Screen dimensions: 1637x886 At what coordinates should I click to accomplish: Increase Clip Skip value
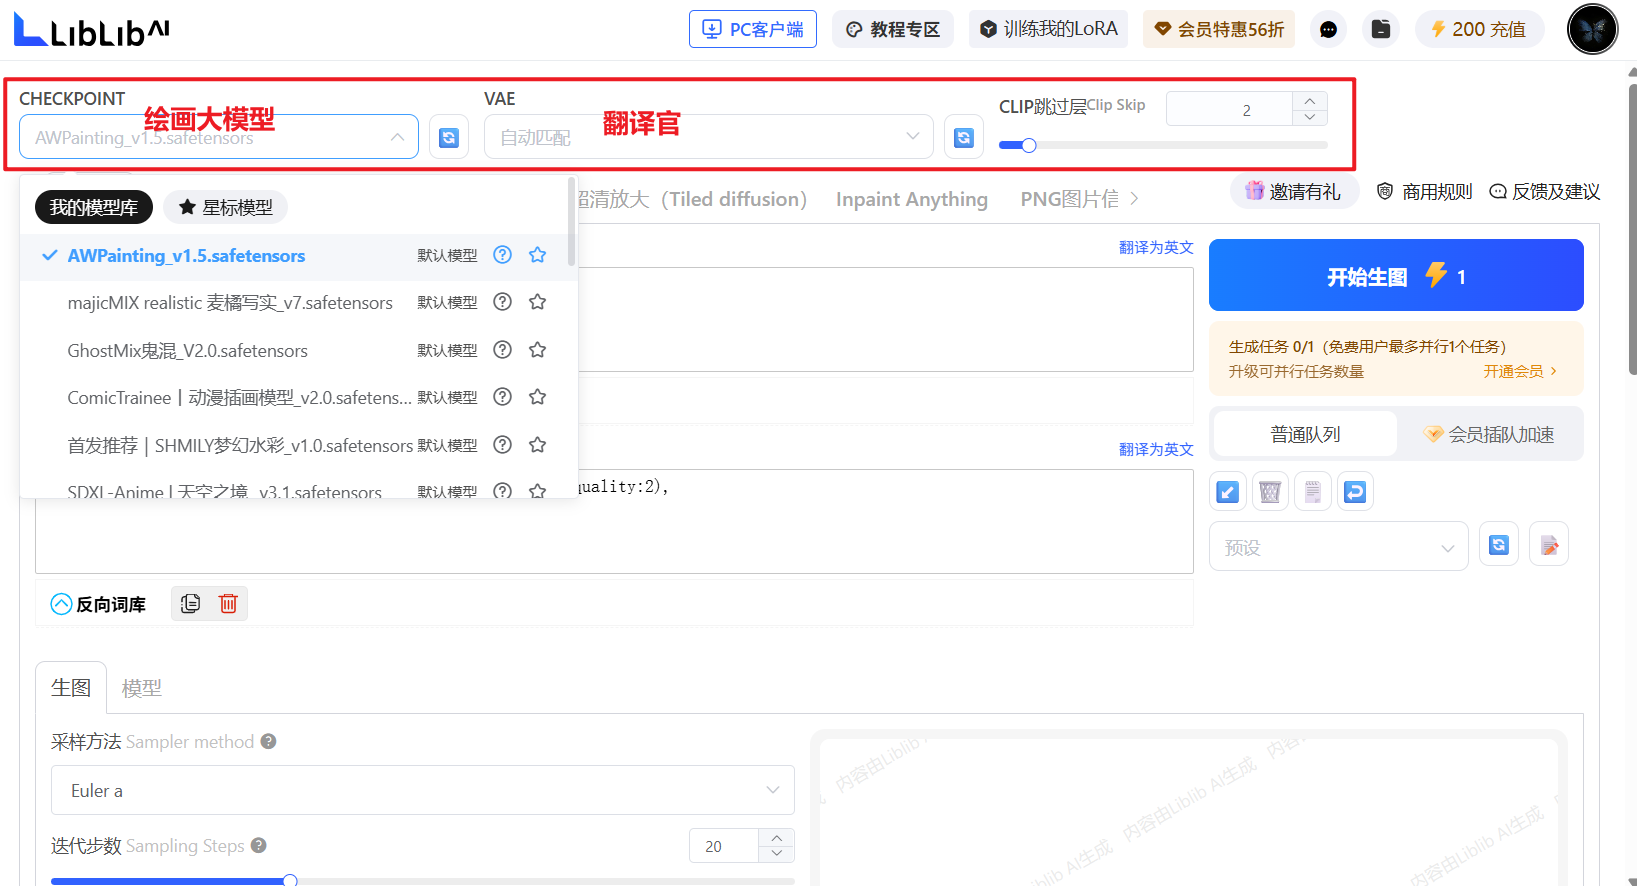pos(1310,101)
